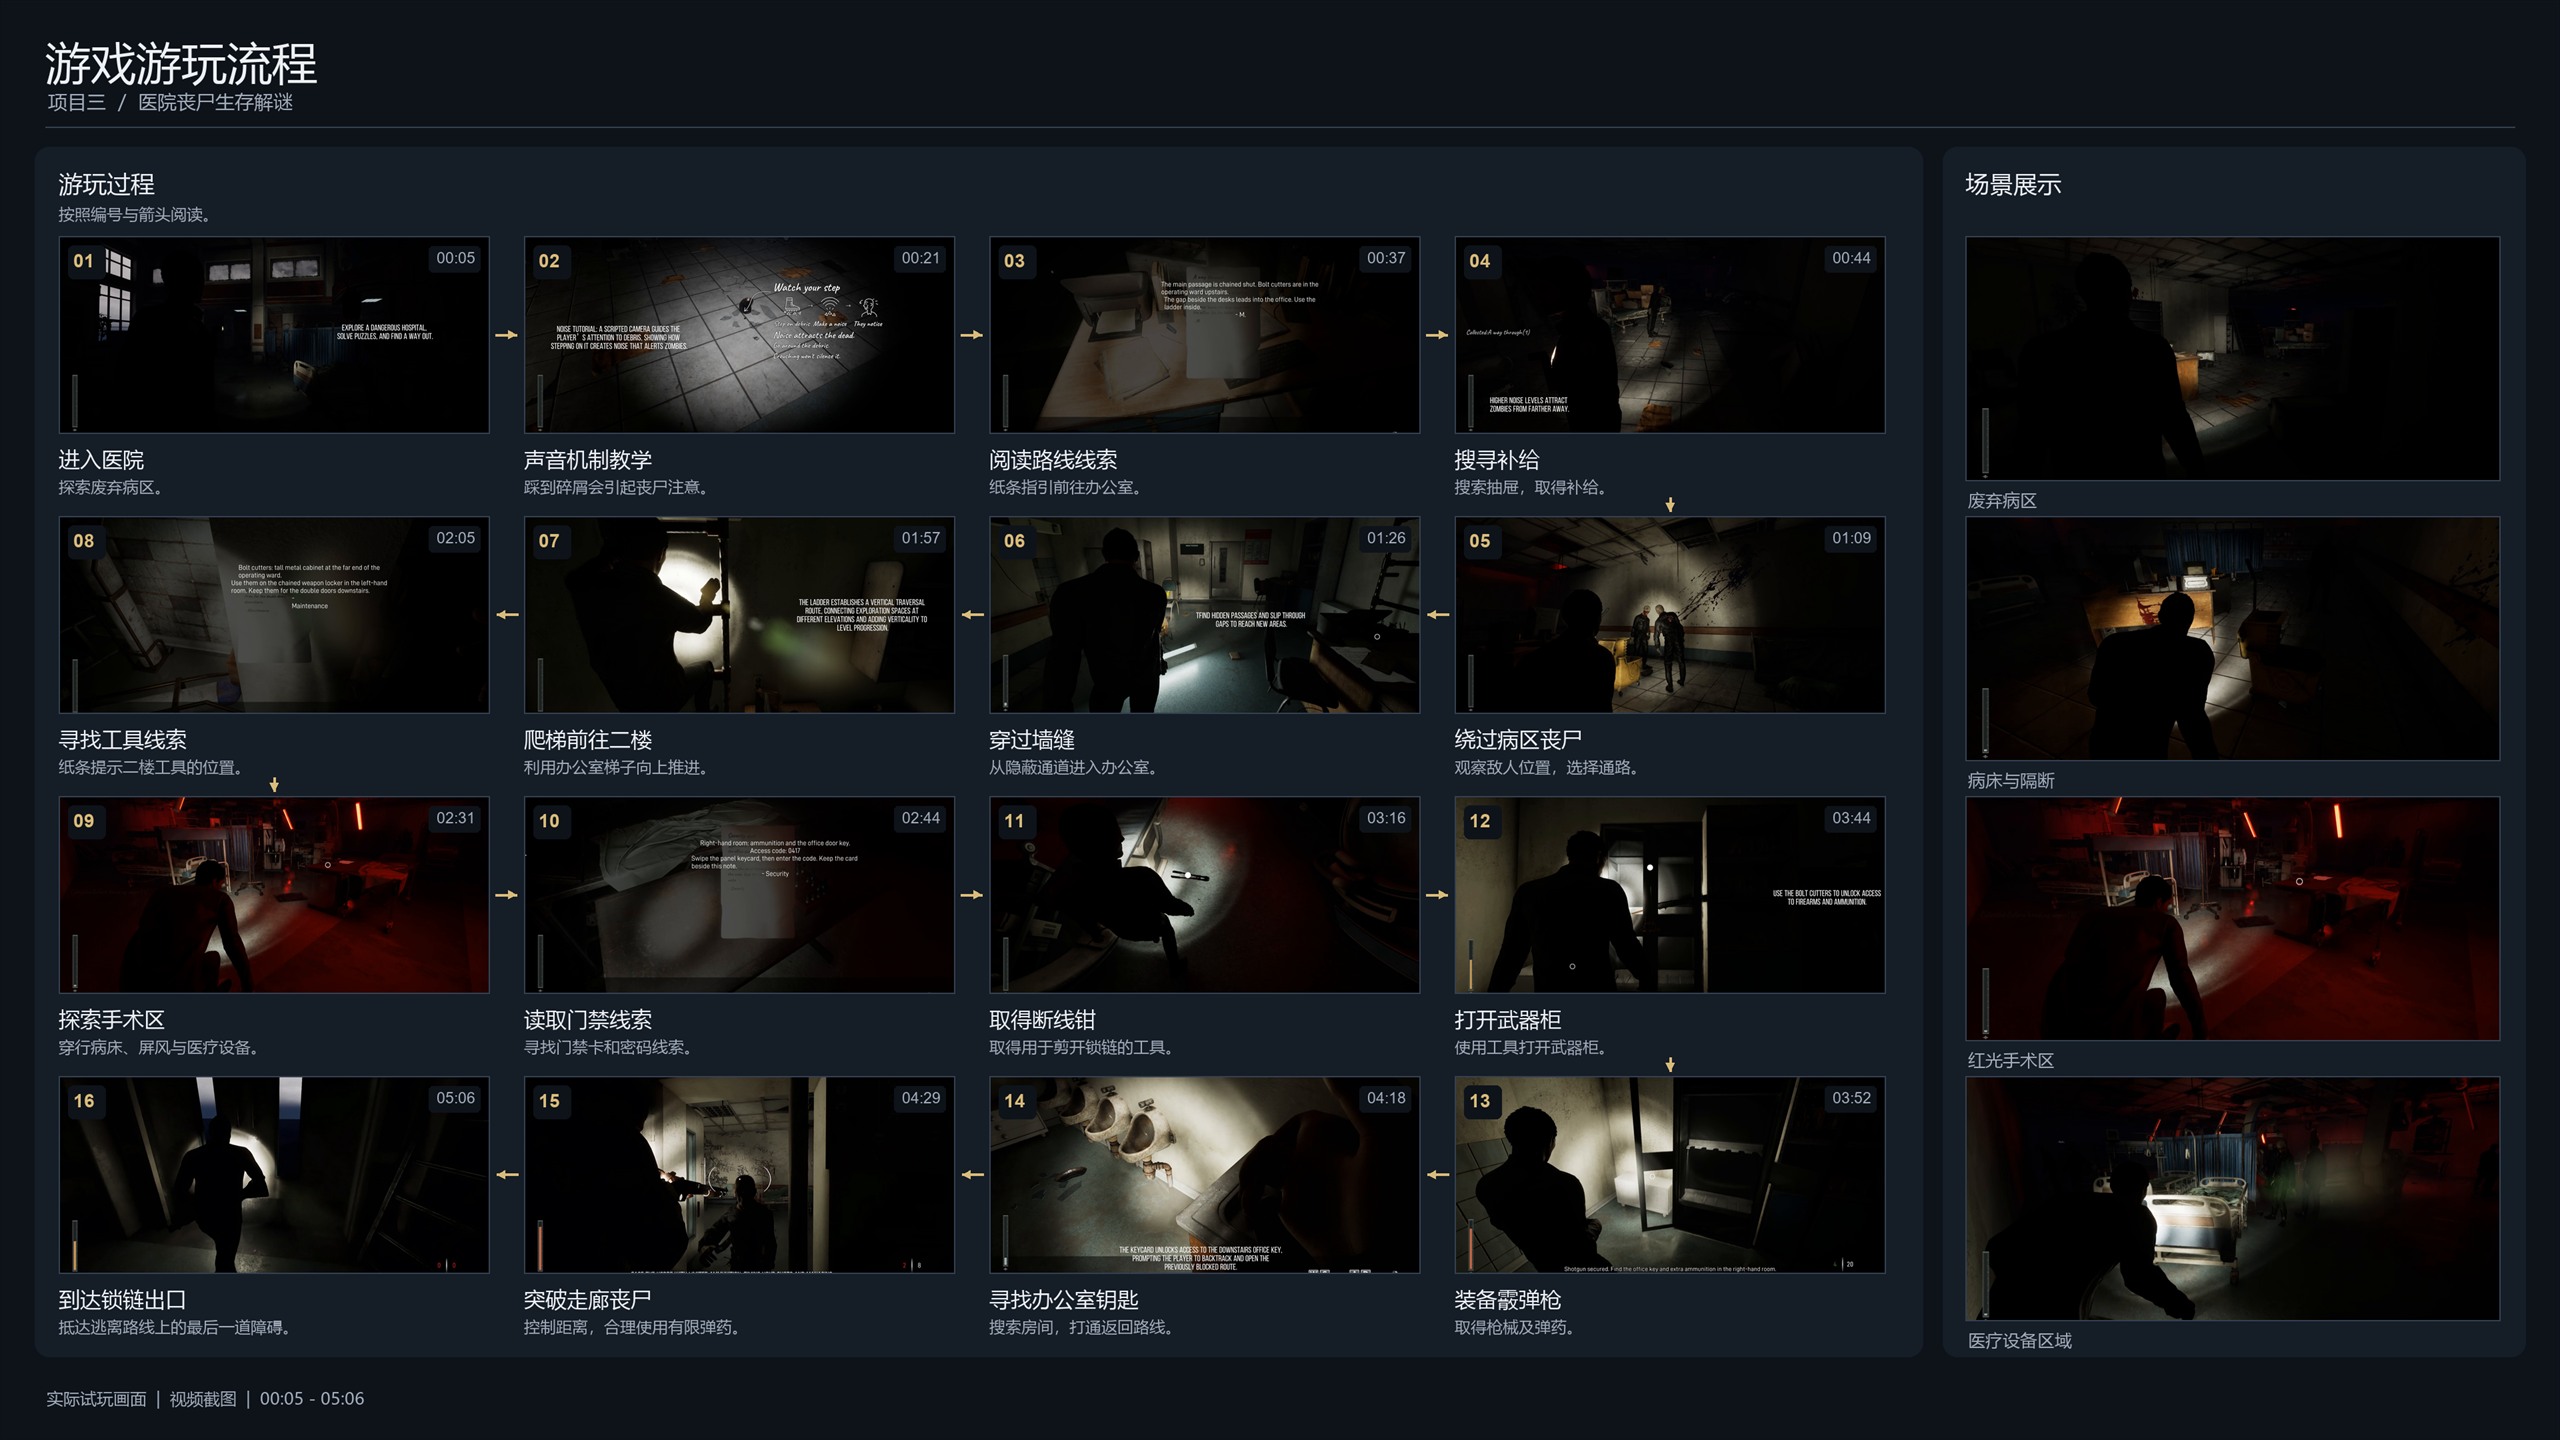This screenshot has height=1440, width=2560.
Task: Open step 15 突破走廊丧尸 screenshot
Action: coord(739,1175)
